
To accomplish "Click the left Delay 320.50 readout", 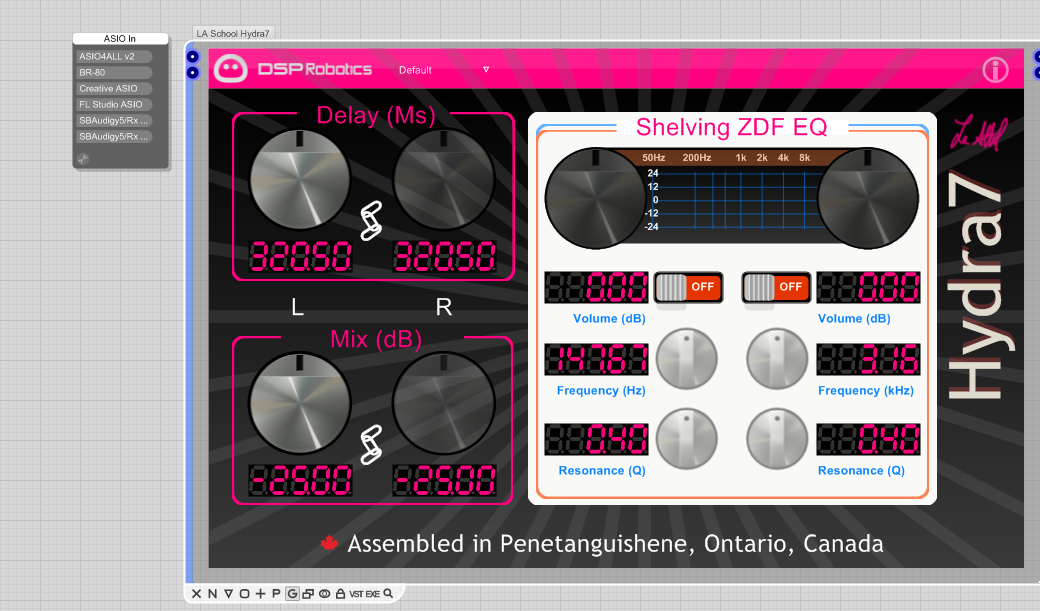I will point(300,257).
